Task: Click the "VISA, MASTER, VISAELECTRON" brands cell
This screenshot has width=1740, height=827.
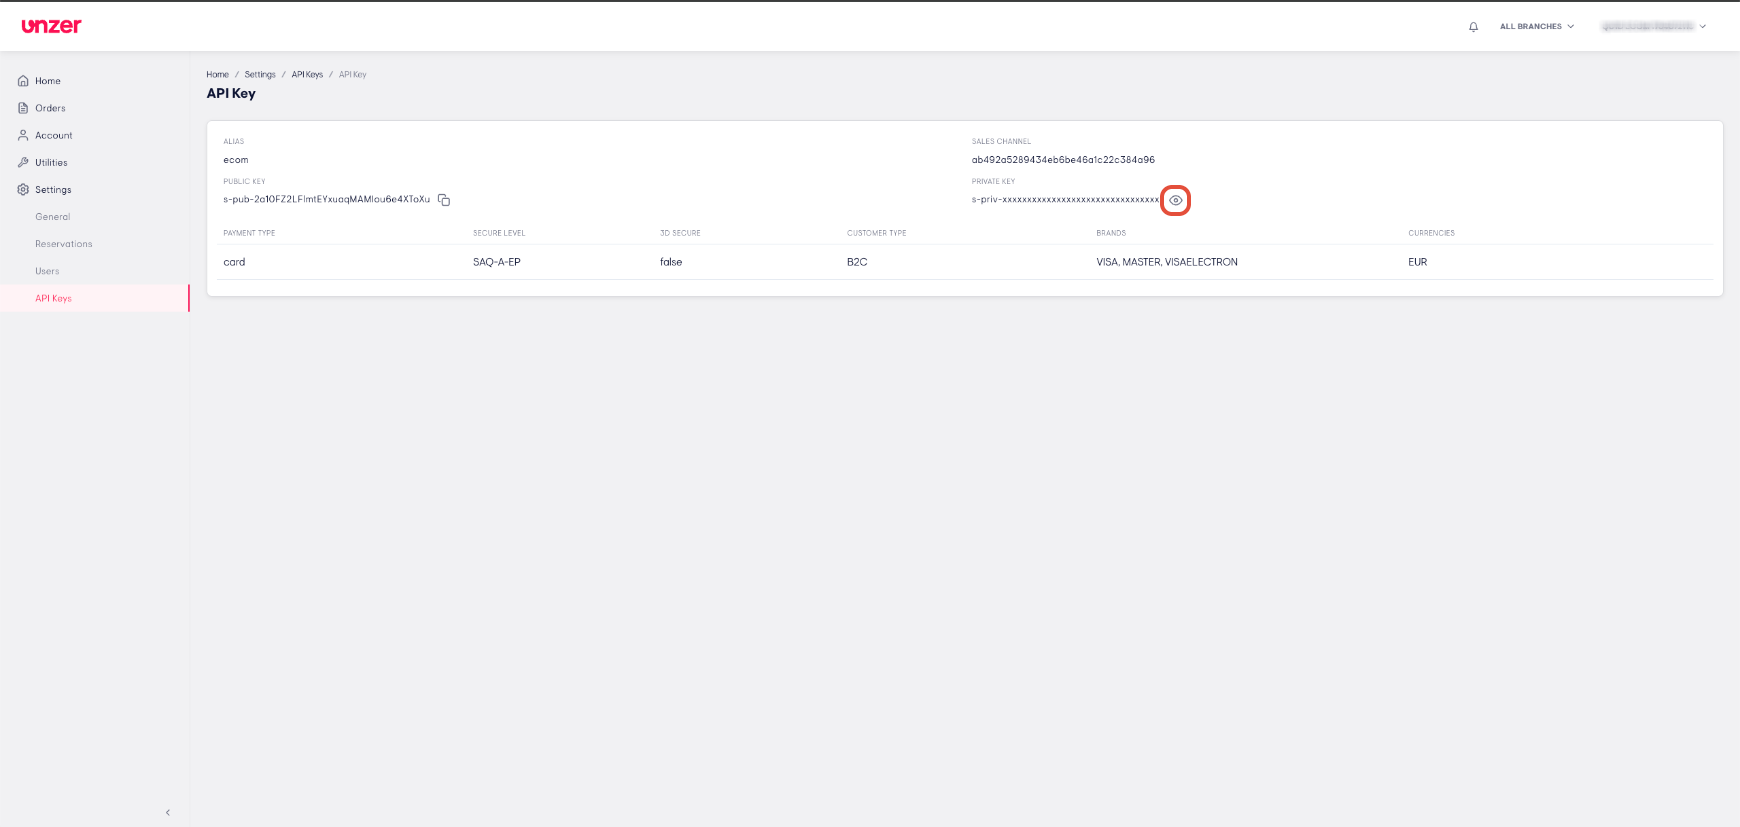Action: pyautogui.click(x=1167, y=262)
